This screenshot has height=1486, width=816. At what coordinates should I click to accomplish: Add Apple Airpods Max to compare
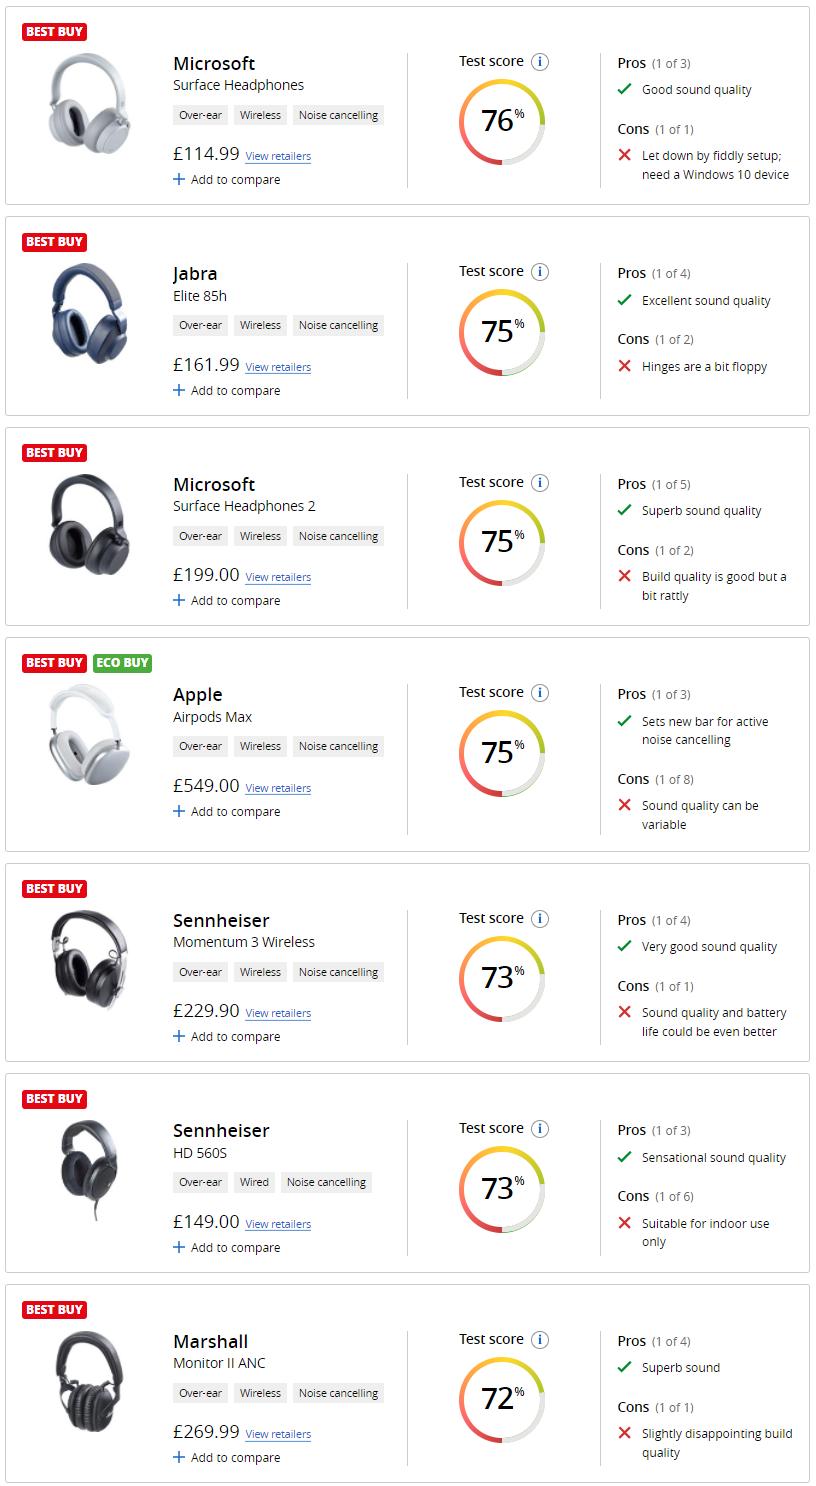tap(227, 812)
